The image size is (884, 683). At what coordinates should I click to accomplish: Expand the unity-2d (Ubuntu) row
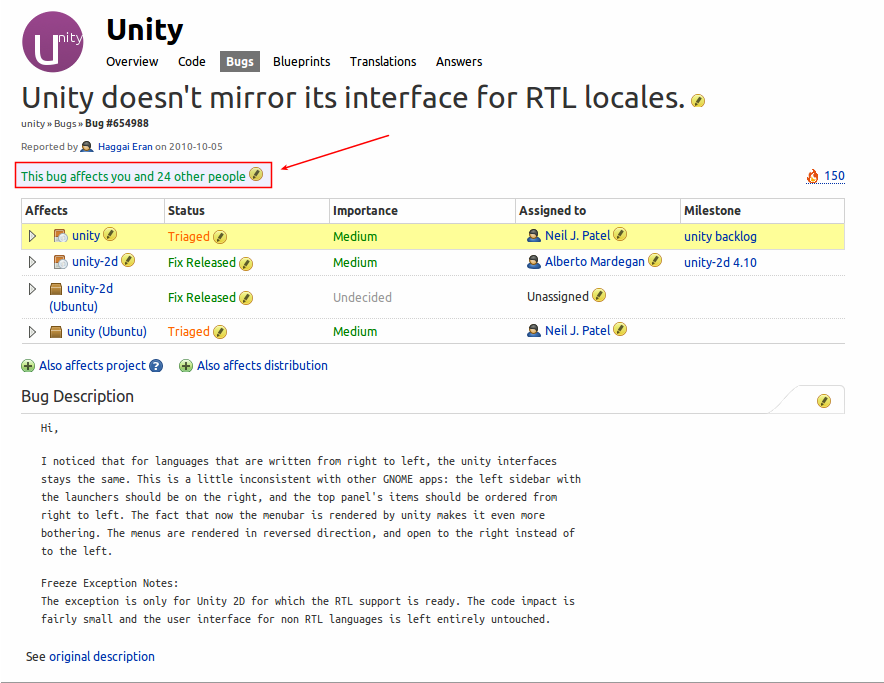point(32,289)
